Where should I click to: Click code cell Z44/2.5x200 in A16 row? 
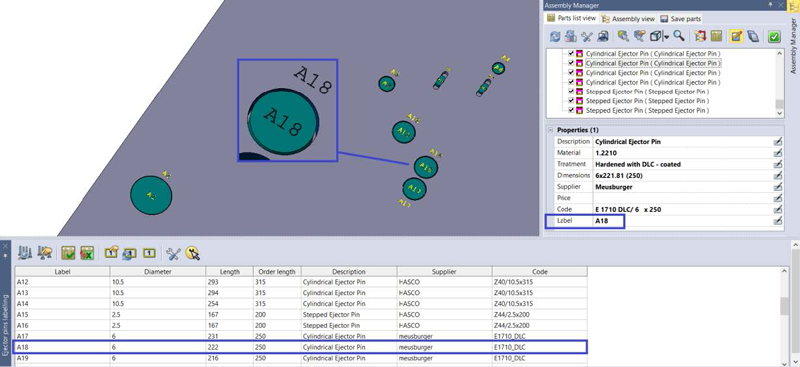point(540,325)
